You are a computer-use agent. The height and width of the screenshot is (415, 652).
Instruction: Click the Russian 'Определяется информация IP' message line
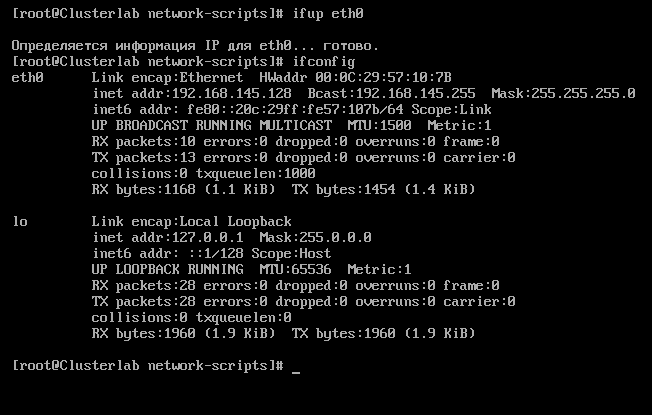[195, 46]
